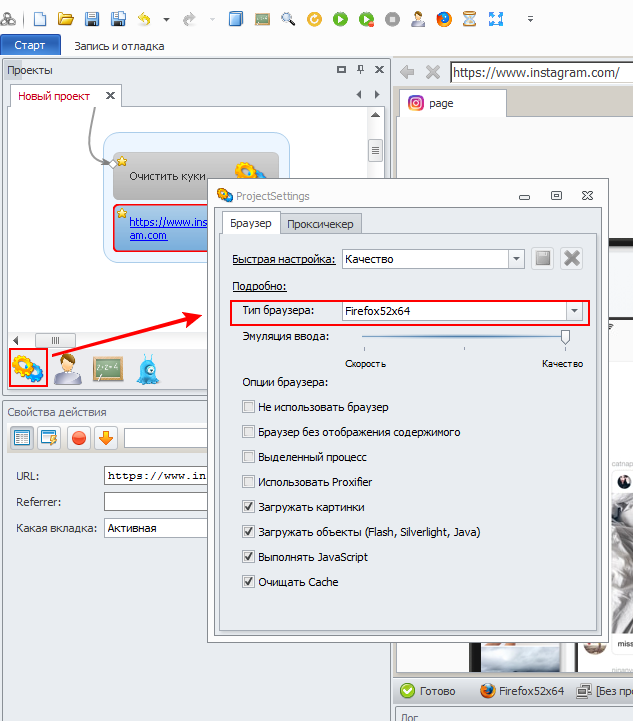
Task: Open project with the folder icon
Action: click(x=66, y=19)
